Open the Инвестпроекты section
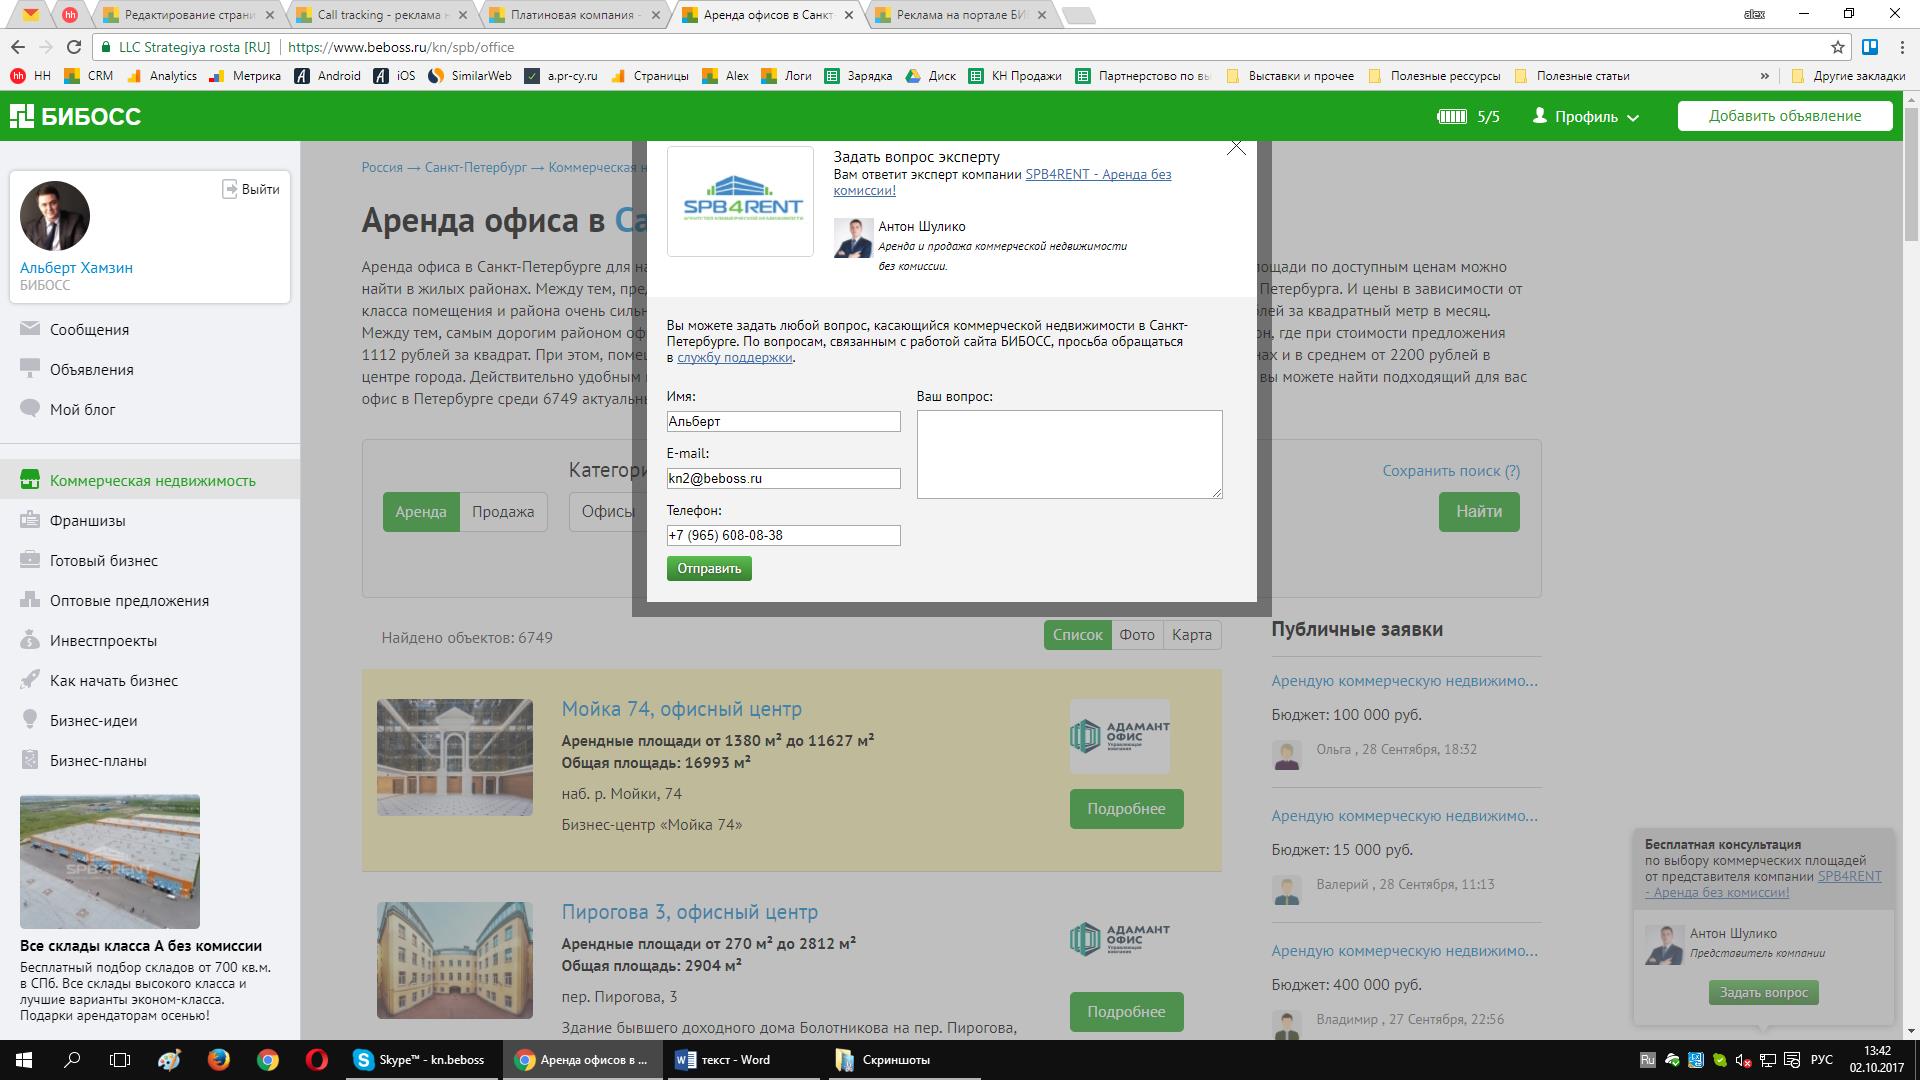The image size is (1920, 1080). (x=103, y=641)
